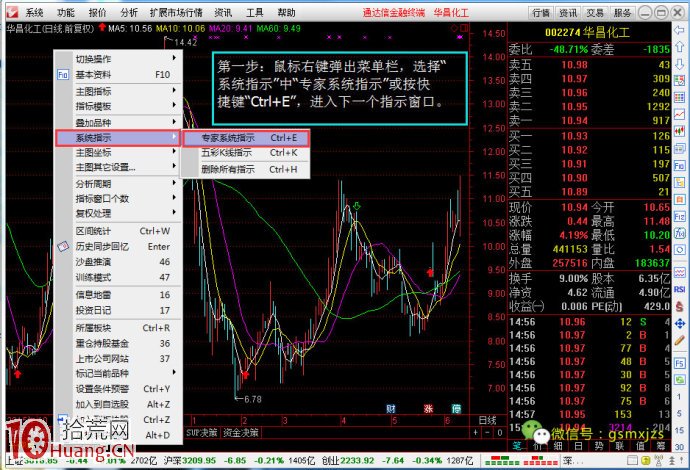
Task: Click the small window icon in the status bar
Action: 632,461
